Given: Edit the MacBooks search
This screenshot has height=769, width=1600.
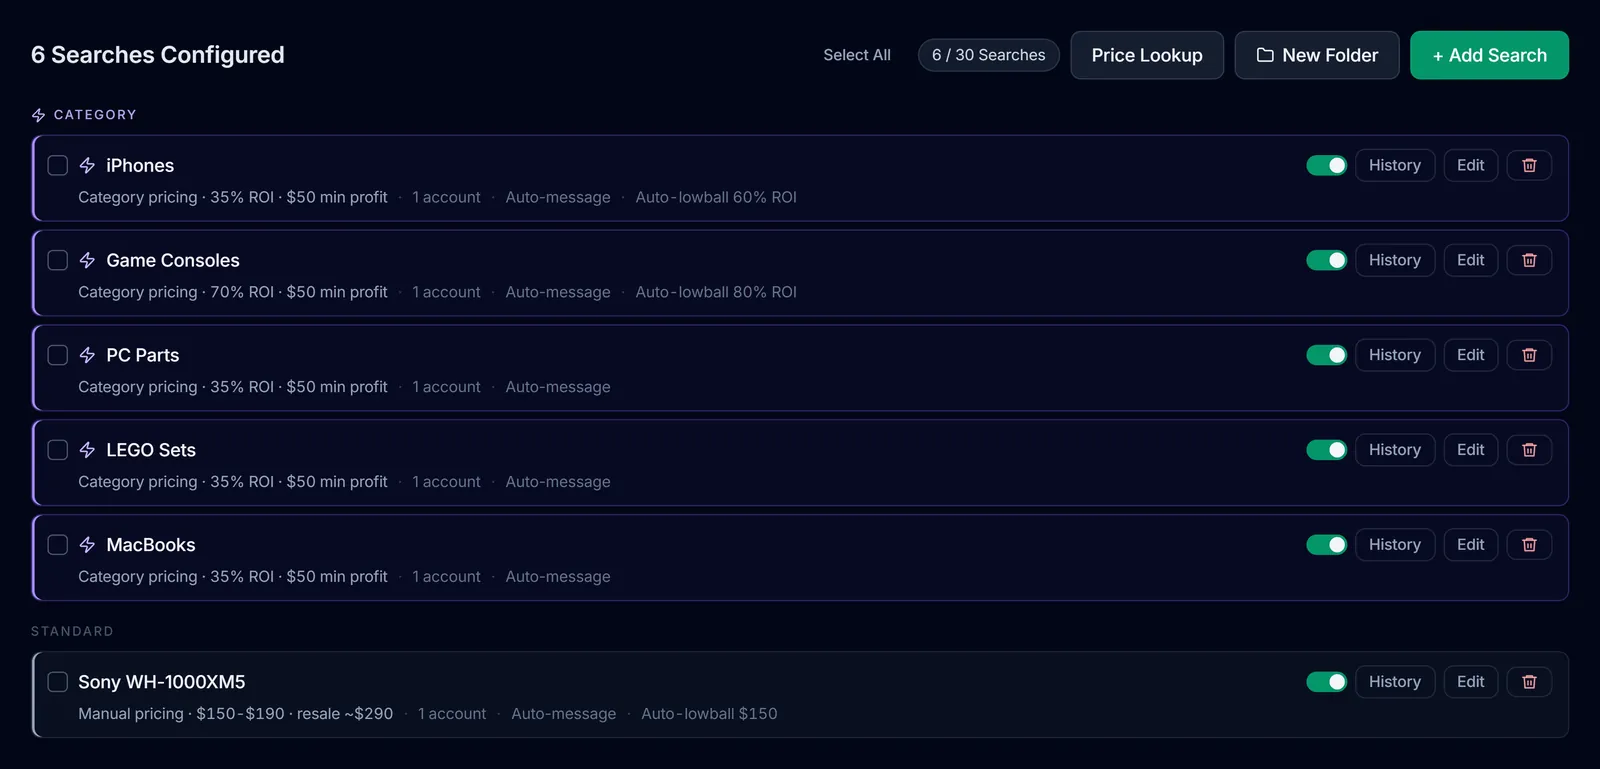Looking at the screenshot, I should click(1471, 545).
